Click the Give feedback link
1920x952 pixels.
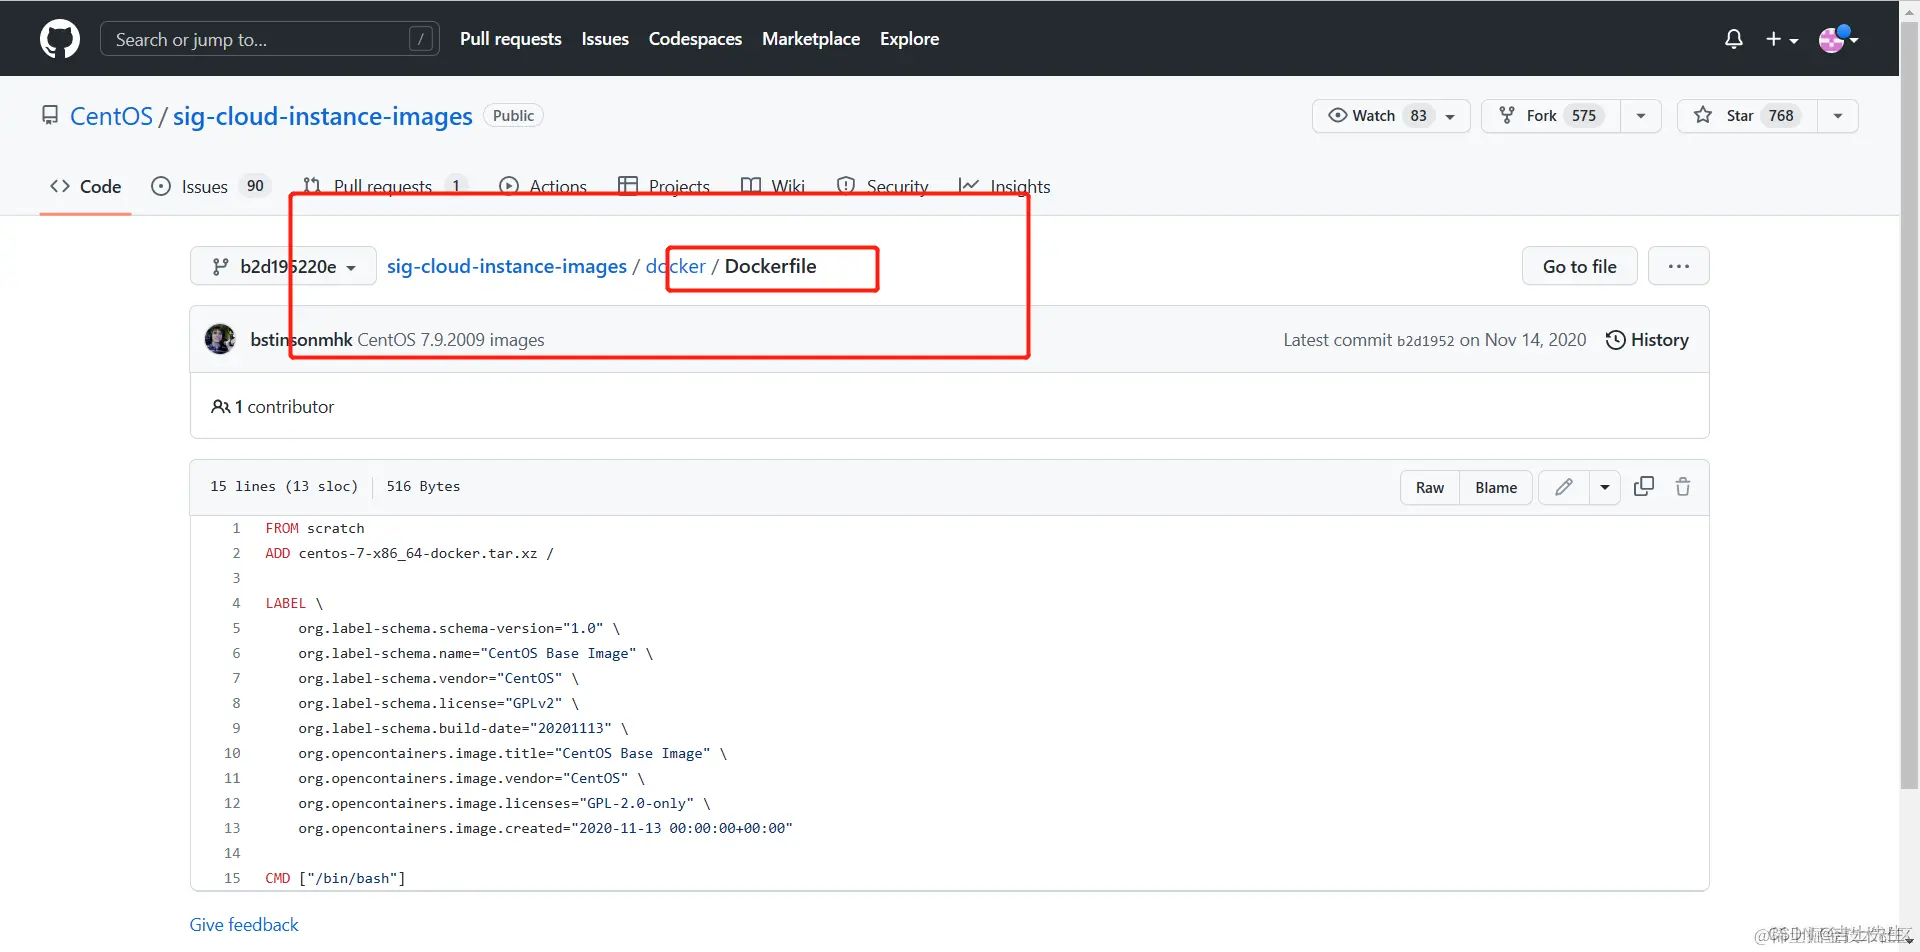point(244,925)
